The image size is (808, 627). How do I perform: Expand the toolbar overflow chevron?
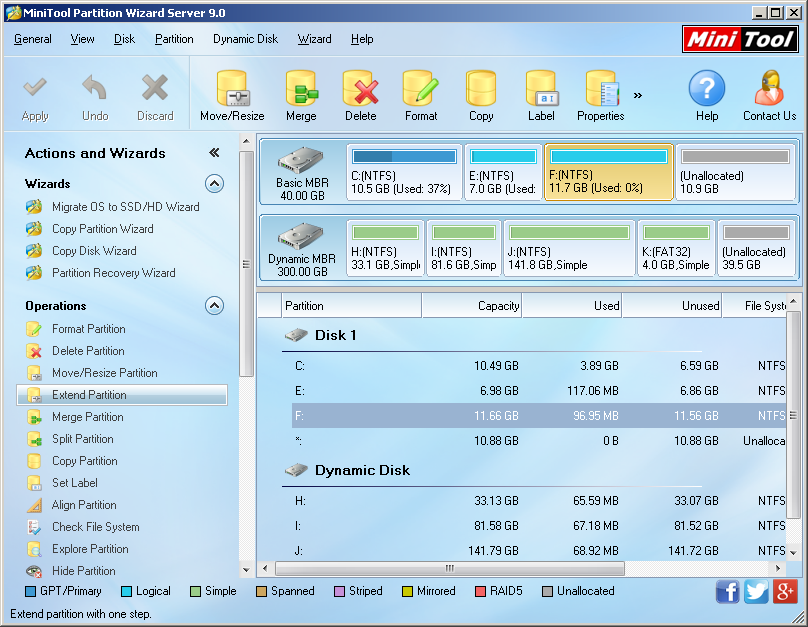[x=638, y=95]
